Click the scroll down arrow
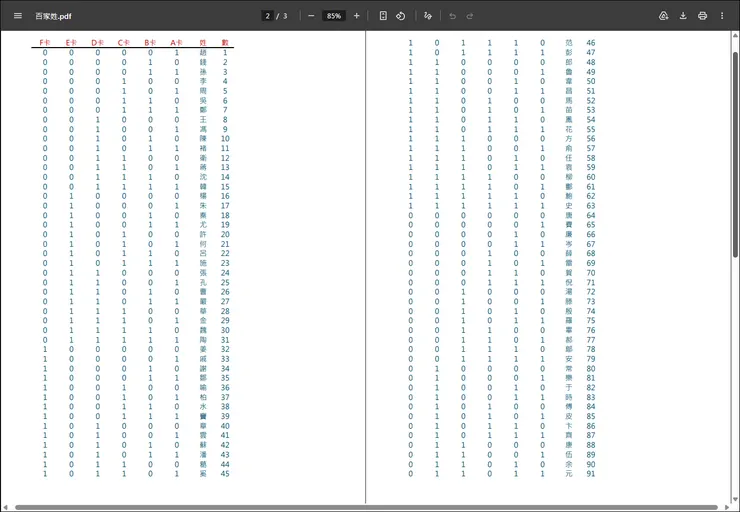740x512 pixels. 735,499
